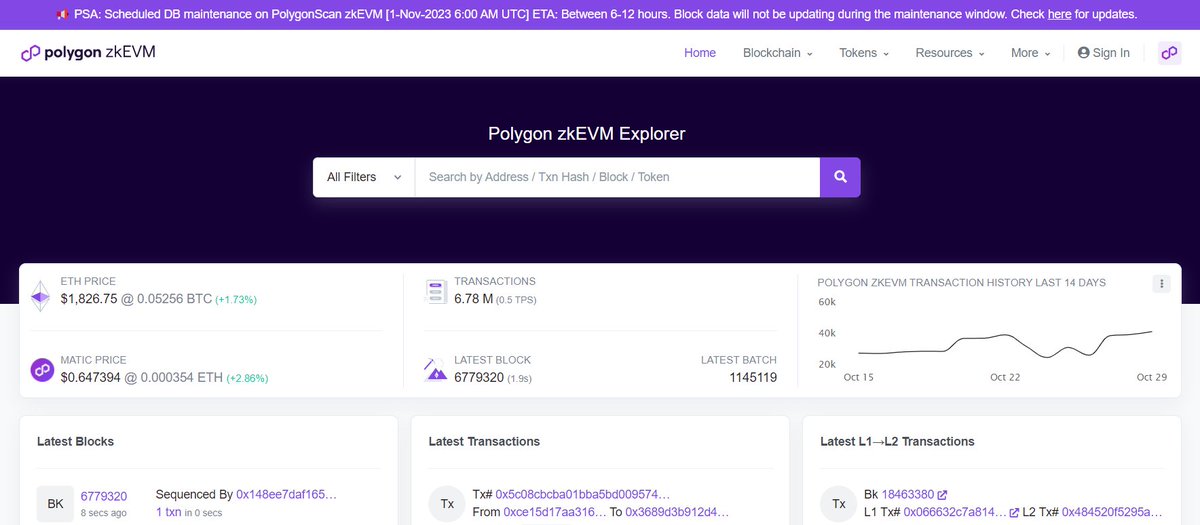Open To address 0x3689d3b912d4…

click(677, 512)
